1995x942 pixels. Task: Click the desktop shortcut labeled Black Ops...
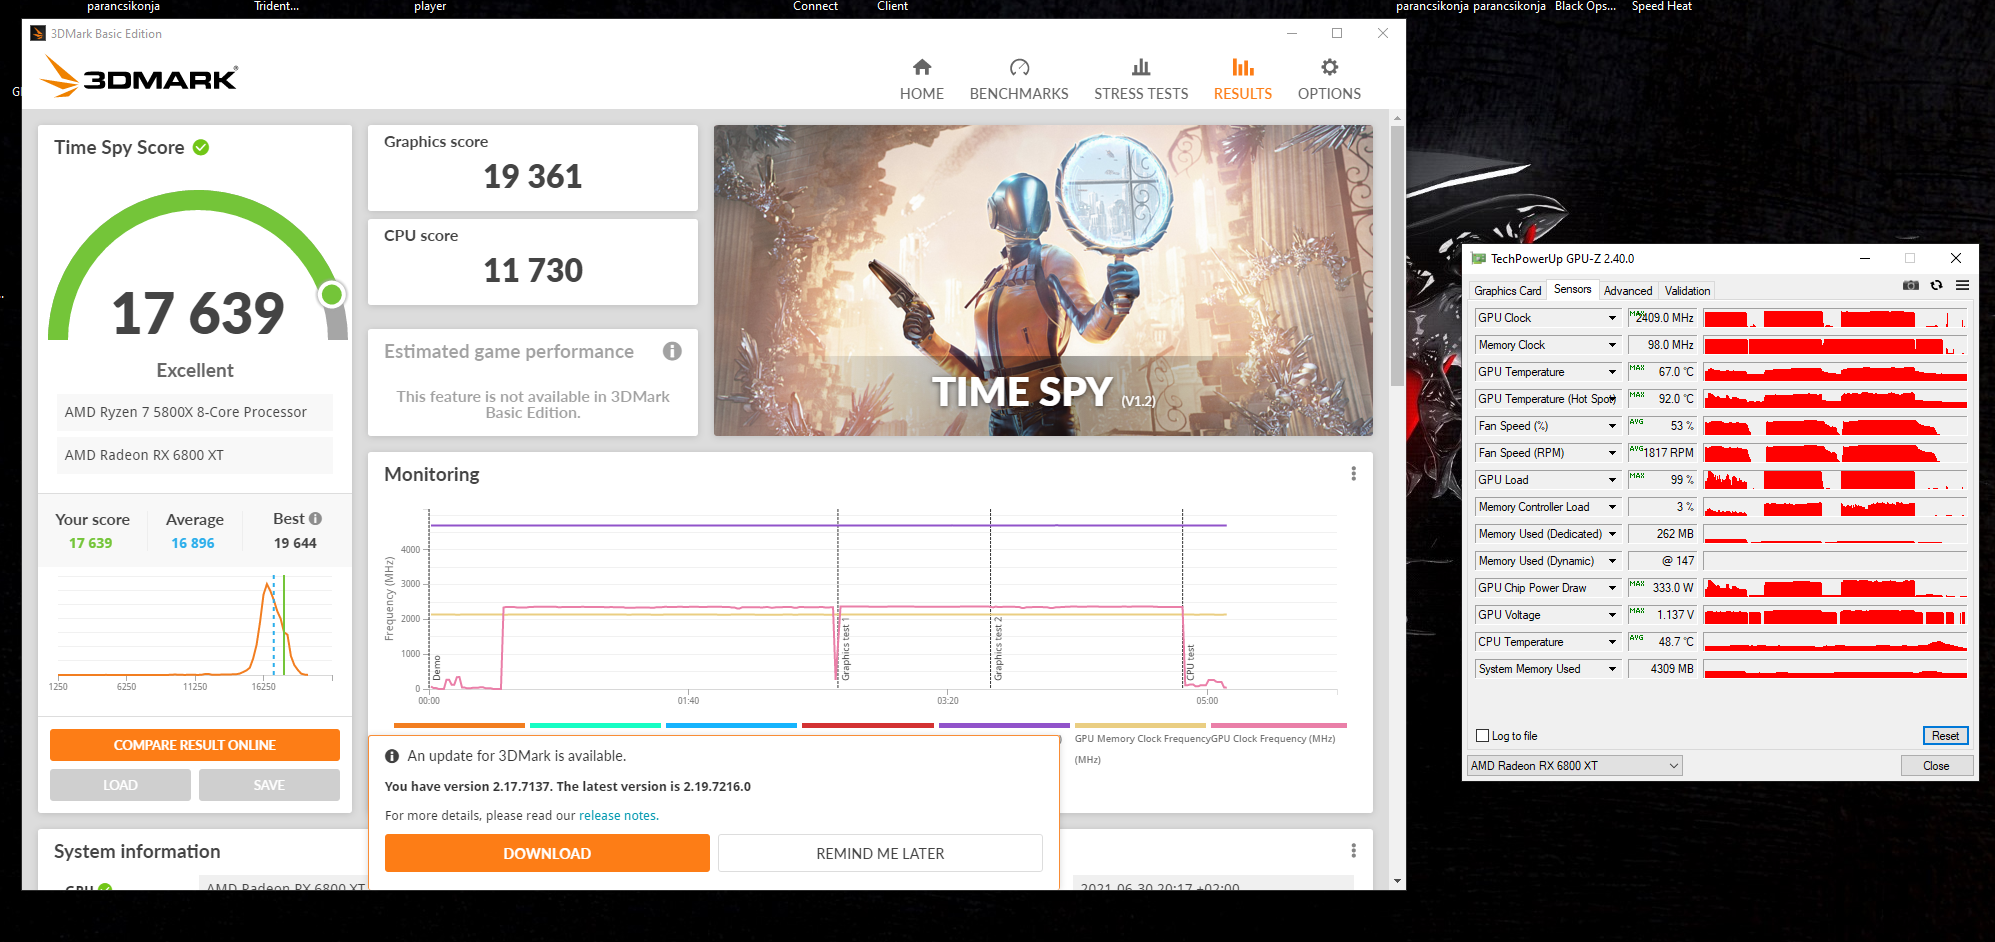click(1585, 6)
